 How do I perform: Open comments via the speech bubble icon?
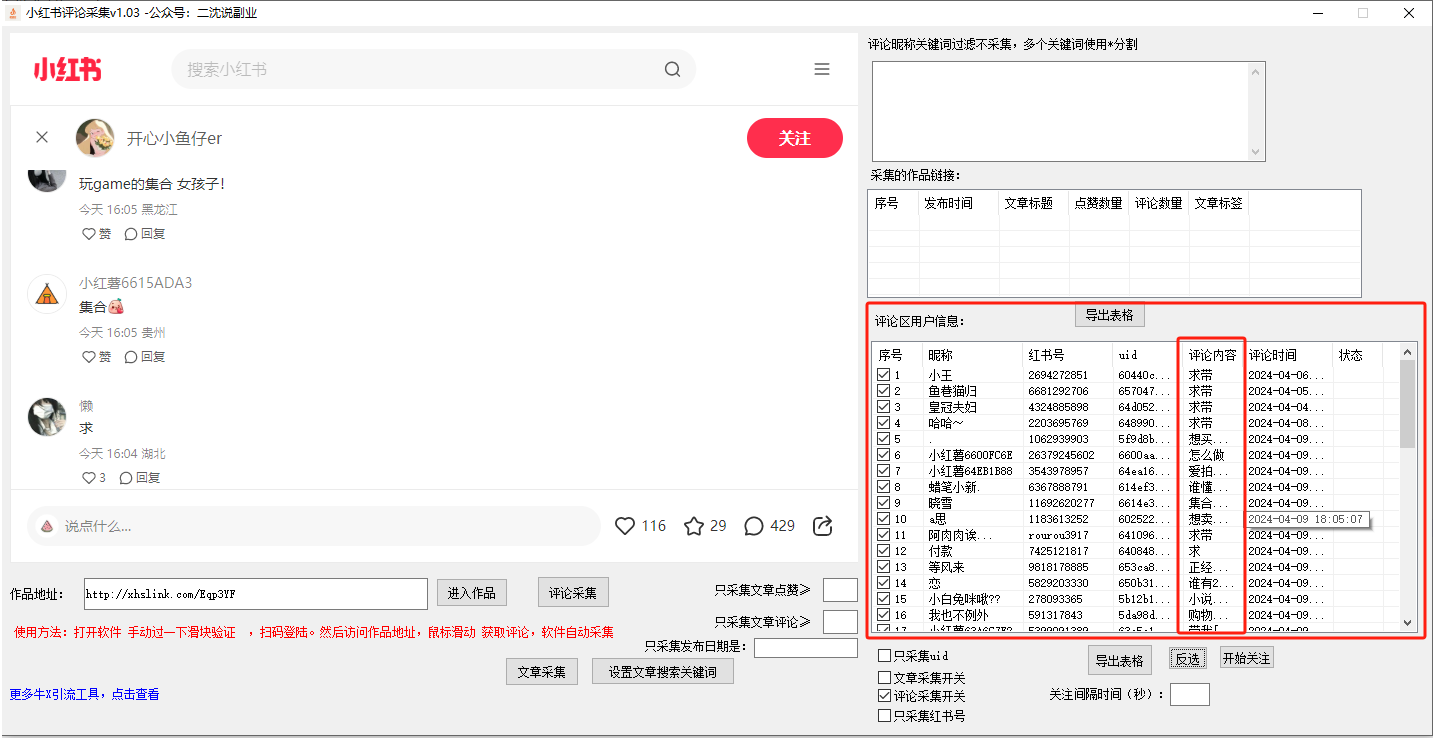[x=754, y=525]
